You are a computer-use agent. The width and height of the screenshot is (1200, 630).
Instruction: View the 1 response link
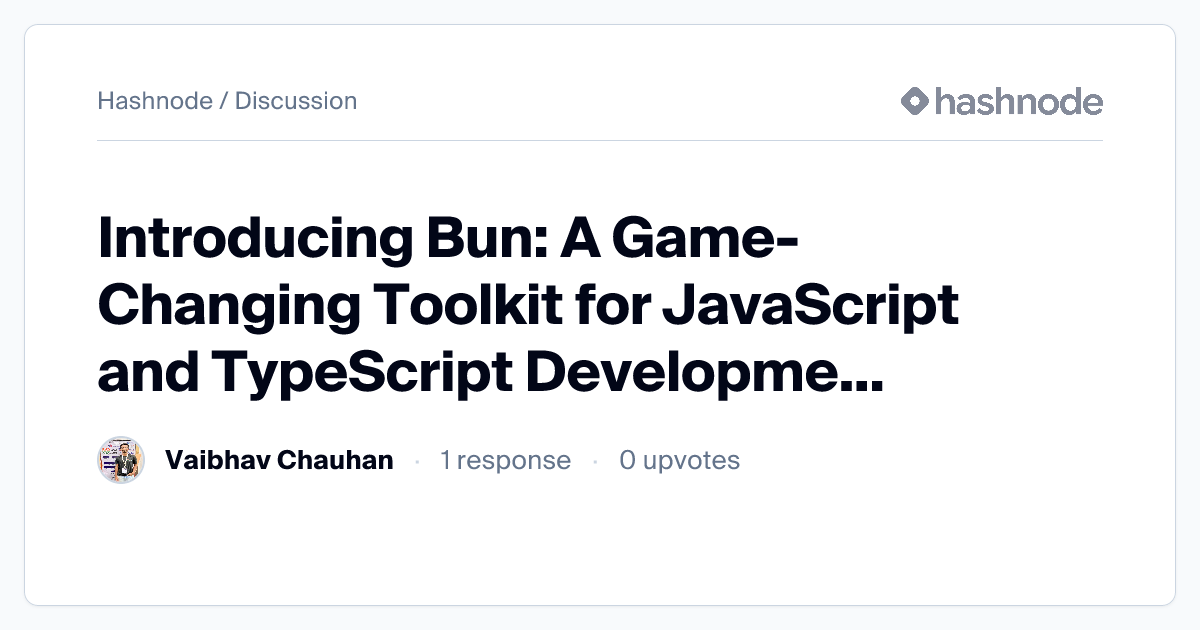pyautogui.click(x=506, y=460)
